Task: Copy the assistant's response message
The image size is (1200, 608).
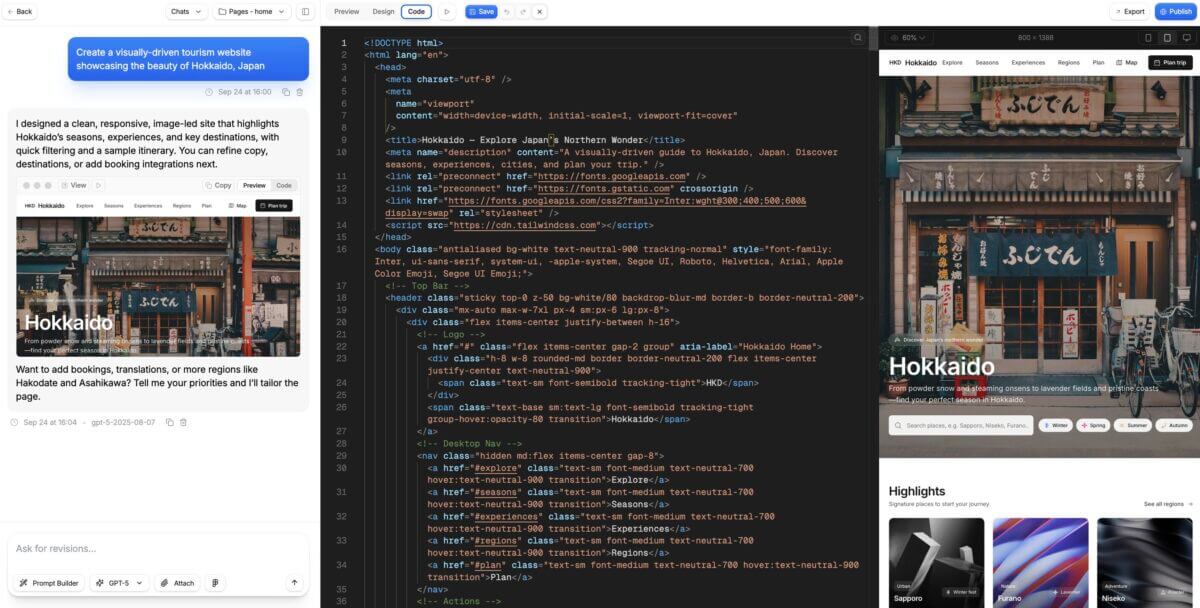Action: 169,423
